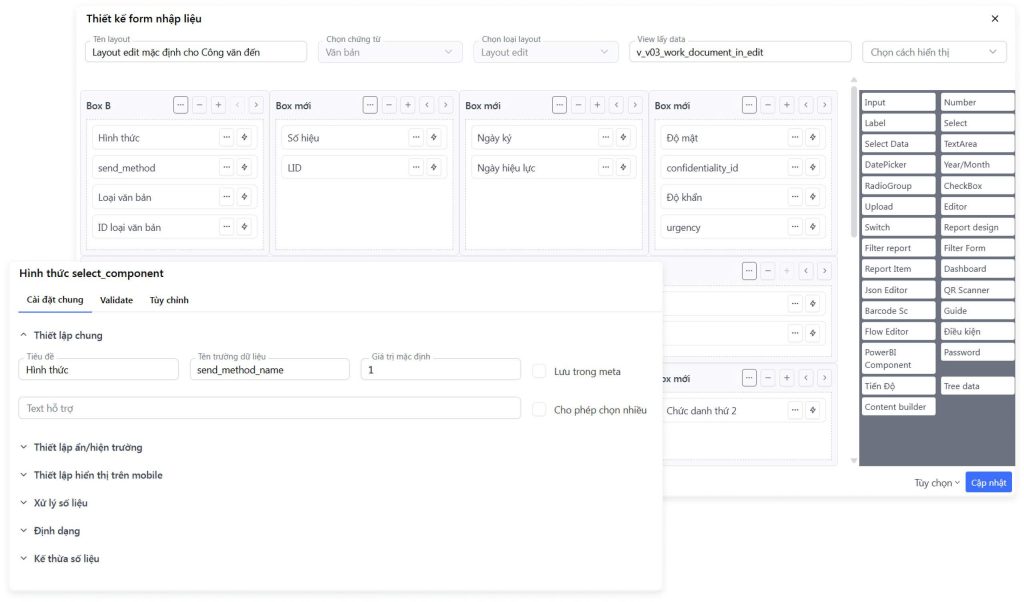Viewport: 1024px width, 602px height.
Task: Close the Thiết kế form nhập liệu dialog
Action: click(994, 19)
